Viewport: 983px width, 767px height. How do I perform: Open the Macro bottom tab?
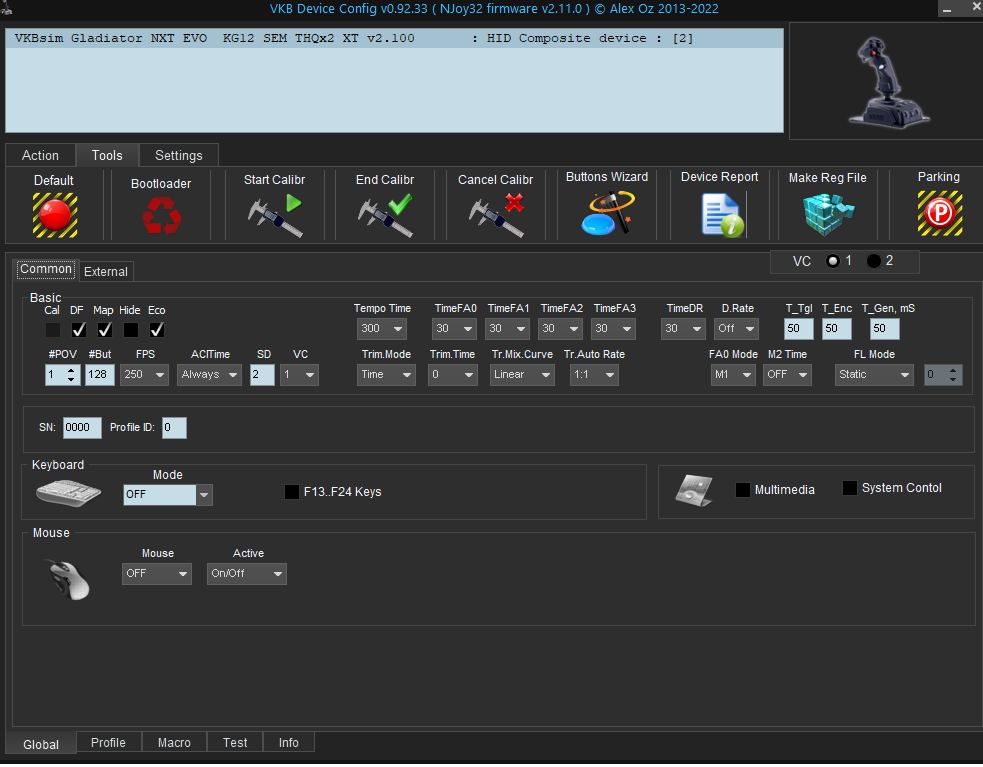(174, 743)
